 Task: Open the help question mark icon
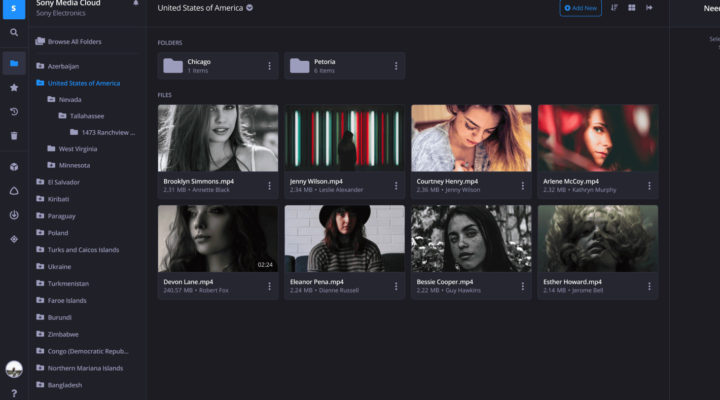[x=14, y=393]
